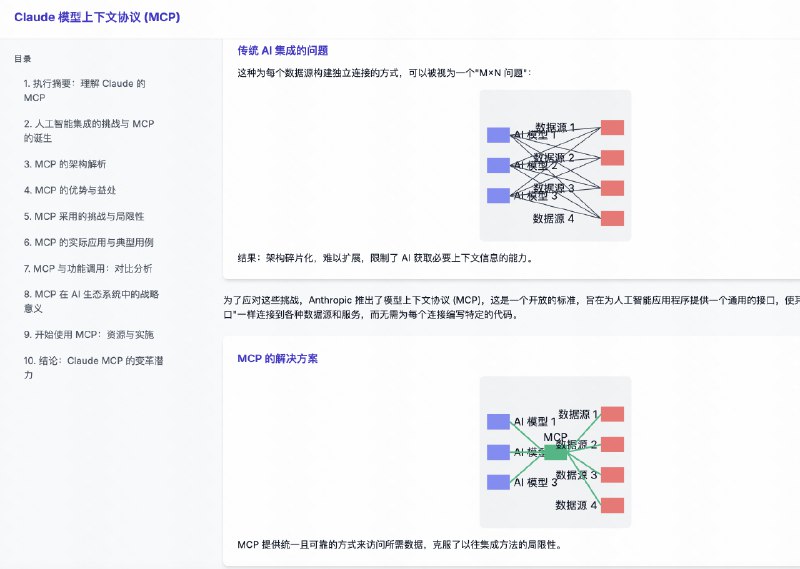Click the heading MCP 的解决方案
Image resolution: width=800 pixels, height=569 pixels.
pos(278,359)
